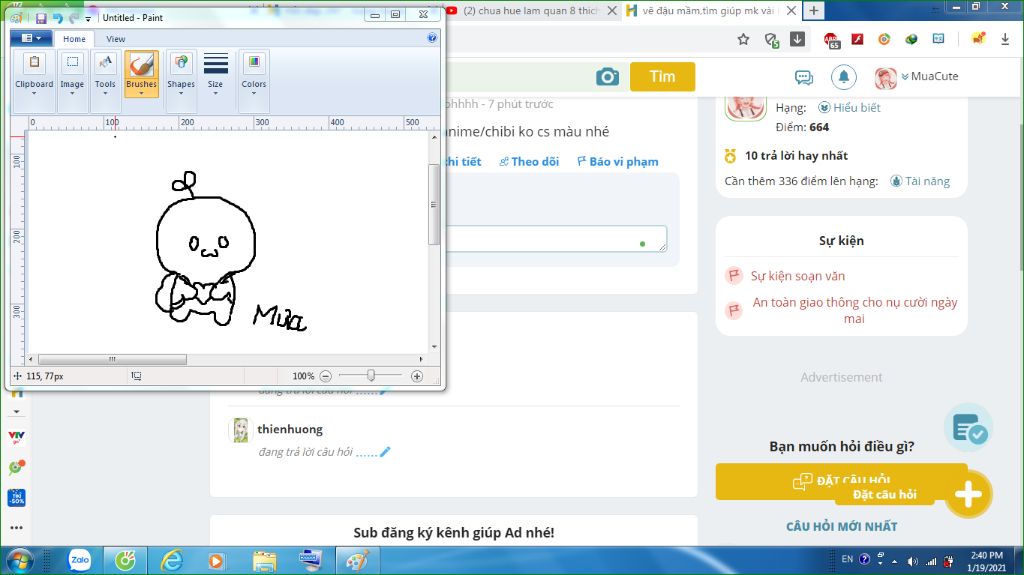
Task: Click the shield protection icon in address bar
Action: pos(771,40)
